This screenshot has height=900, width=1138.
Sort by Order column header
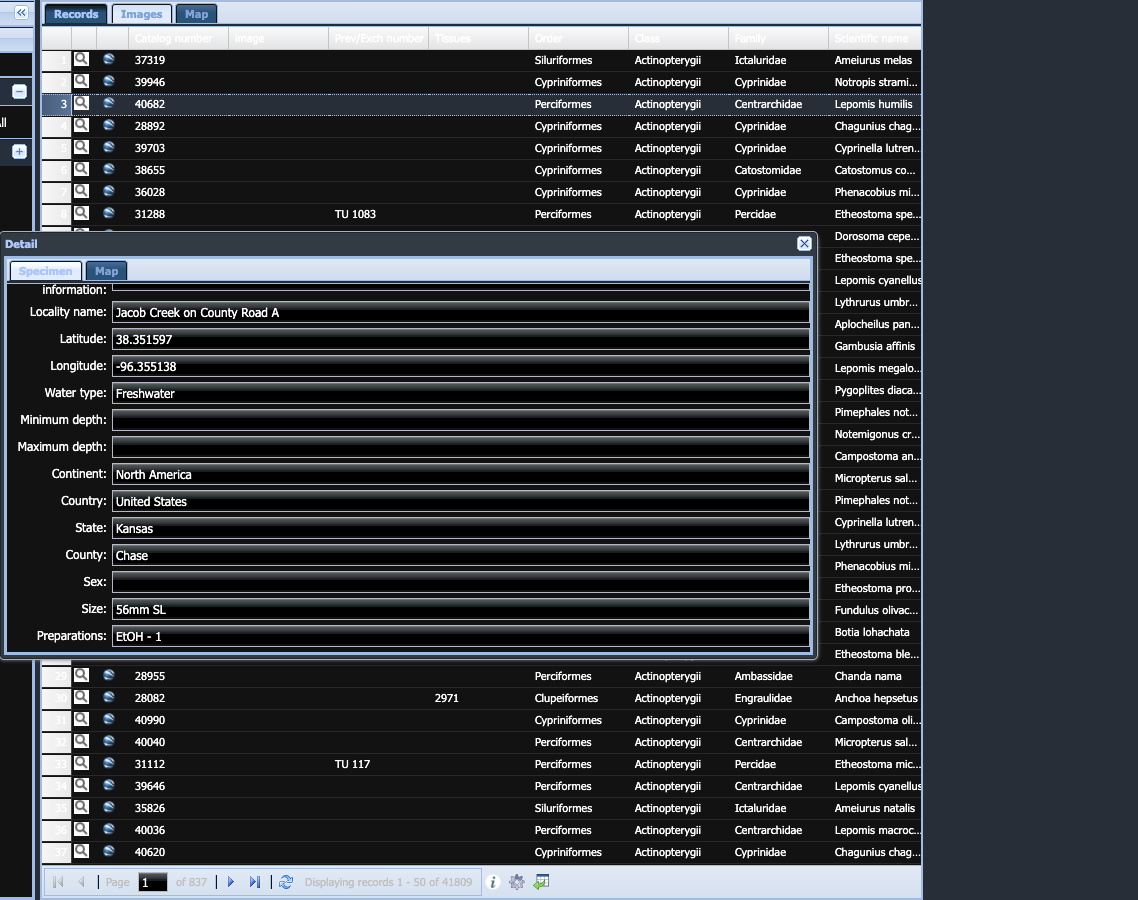pyautogui.click(x=578, y=38)
